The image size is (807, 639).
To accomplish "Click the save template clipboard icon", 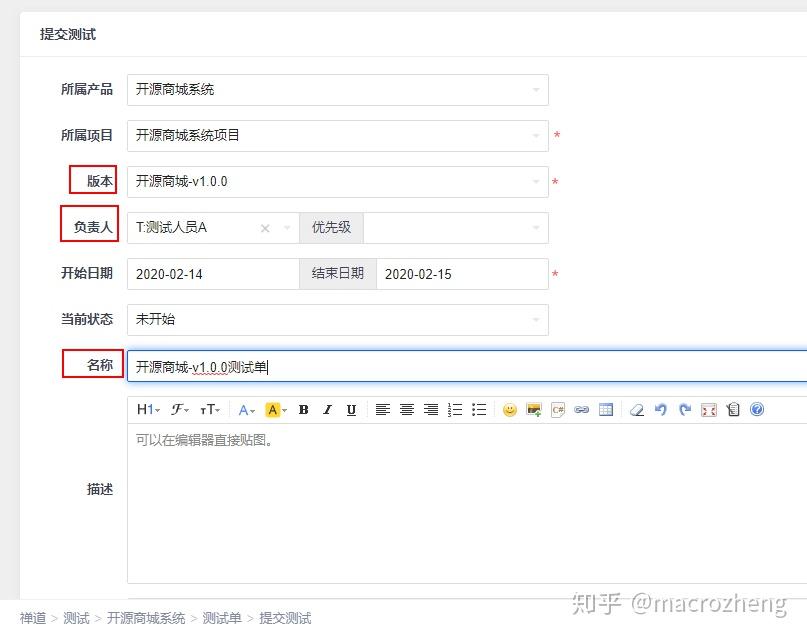I will (x=733, y=410).
